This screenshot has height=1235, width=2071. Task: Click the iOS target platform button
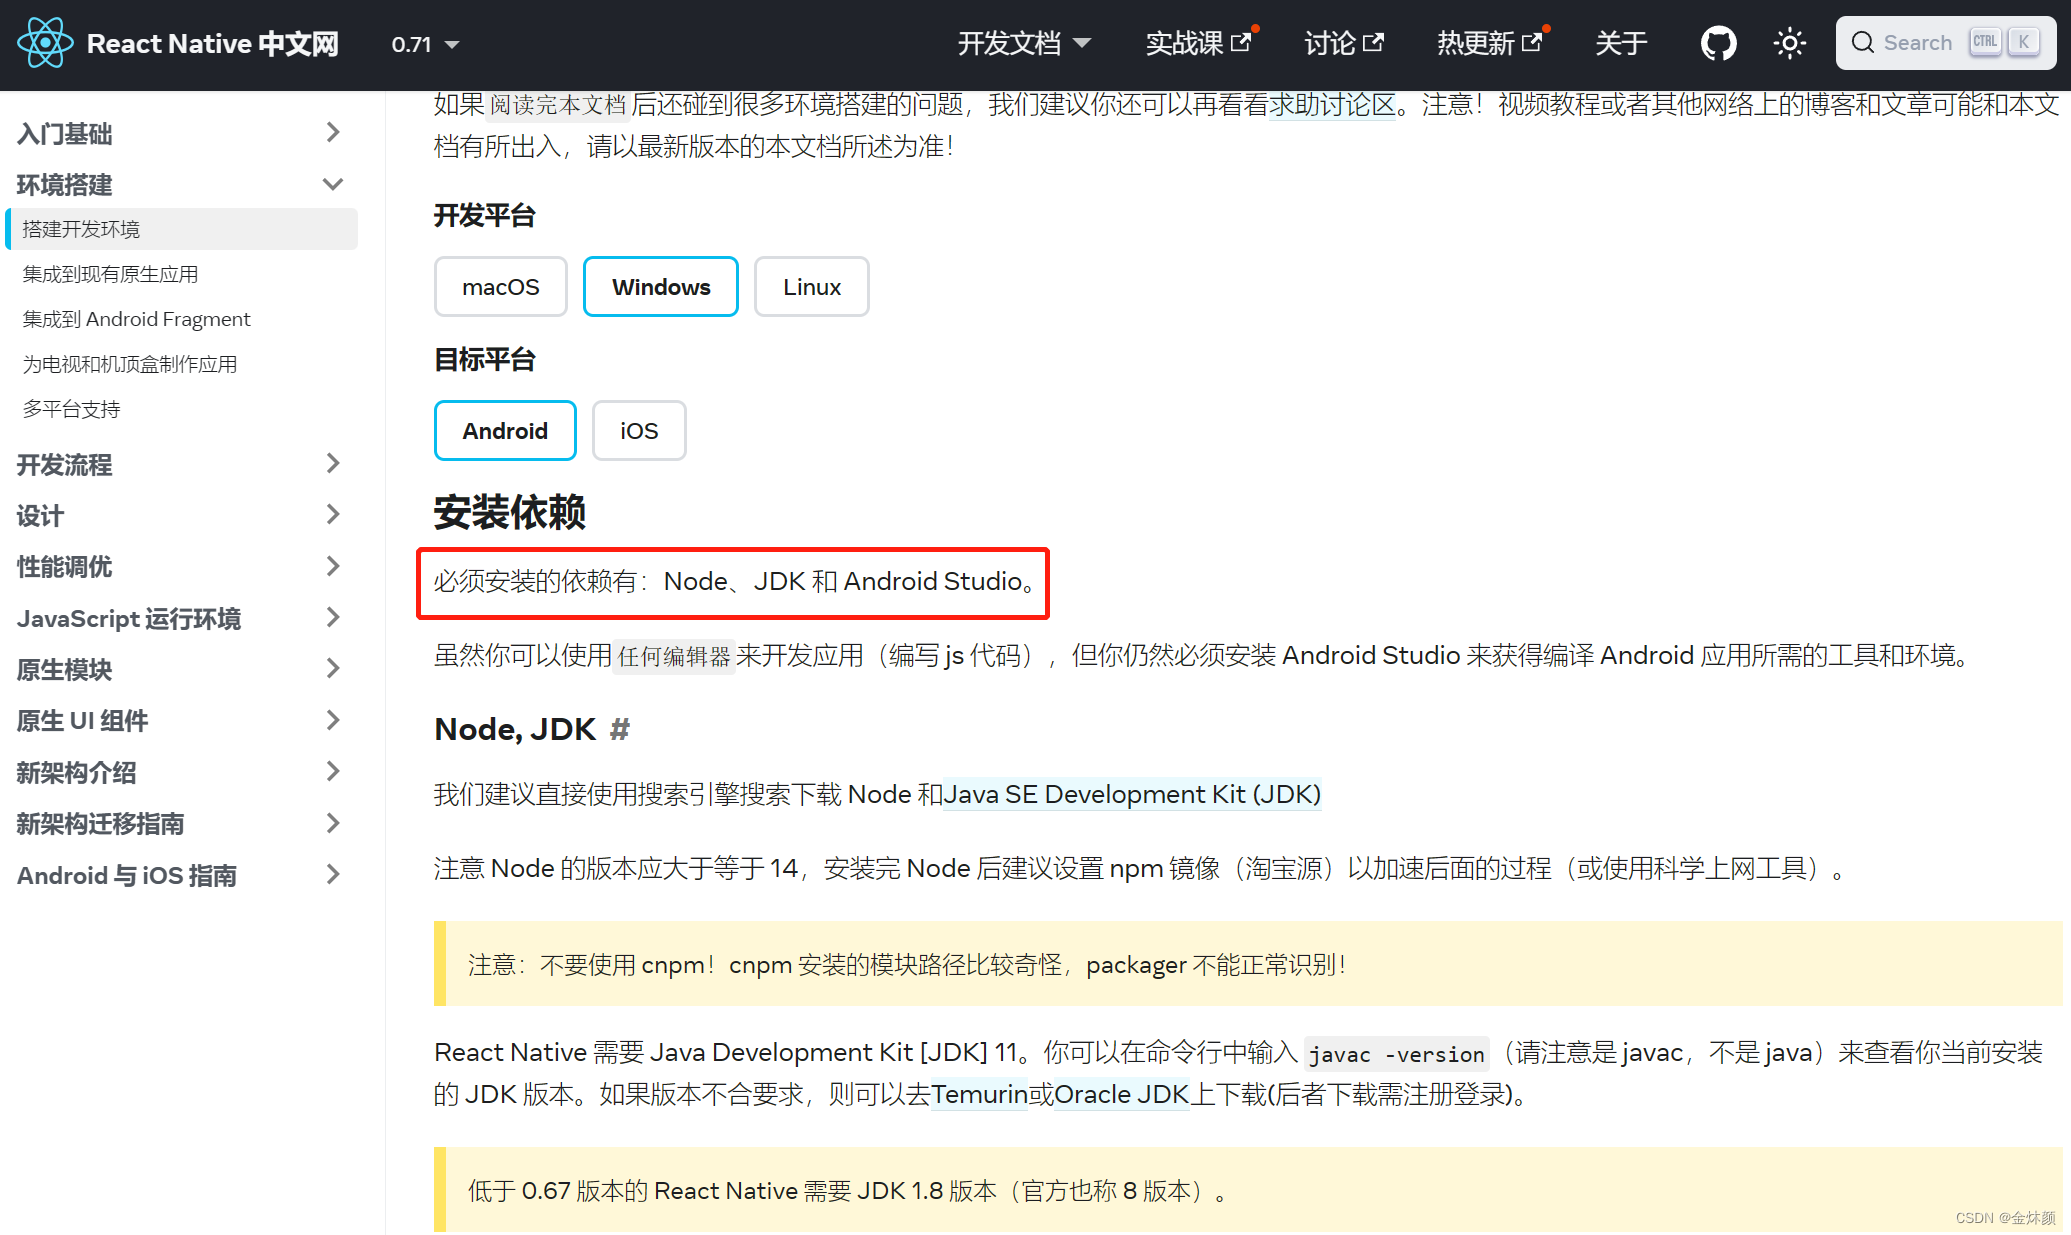(635, 431)
